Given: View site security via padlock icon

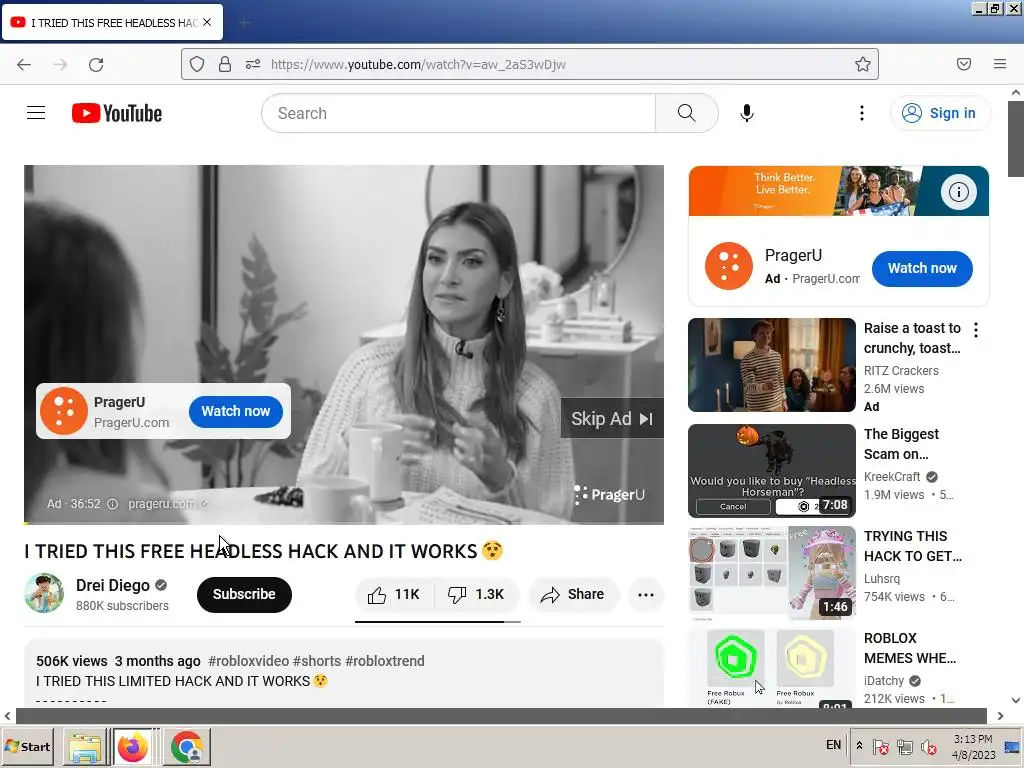Looking at the screenshot, I should (x=225, y=64).
